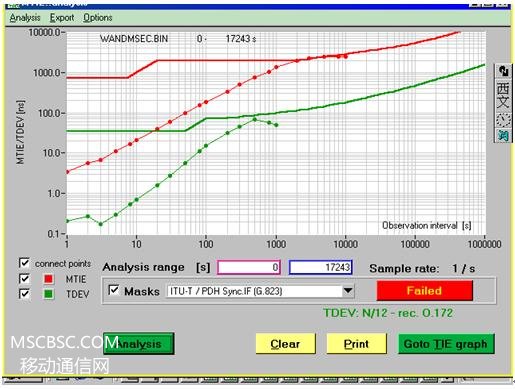515x389 pixels.
Task: Click the Goto TIE graph button
Action: [x=446, y=344]
